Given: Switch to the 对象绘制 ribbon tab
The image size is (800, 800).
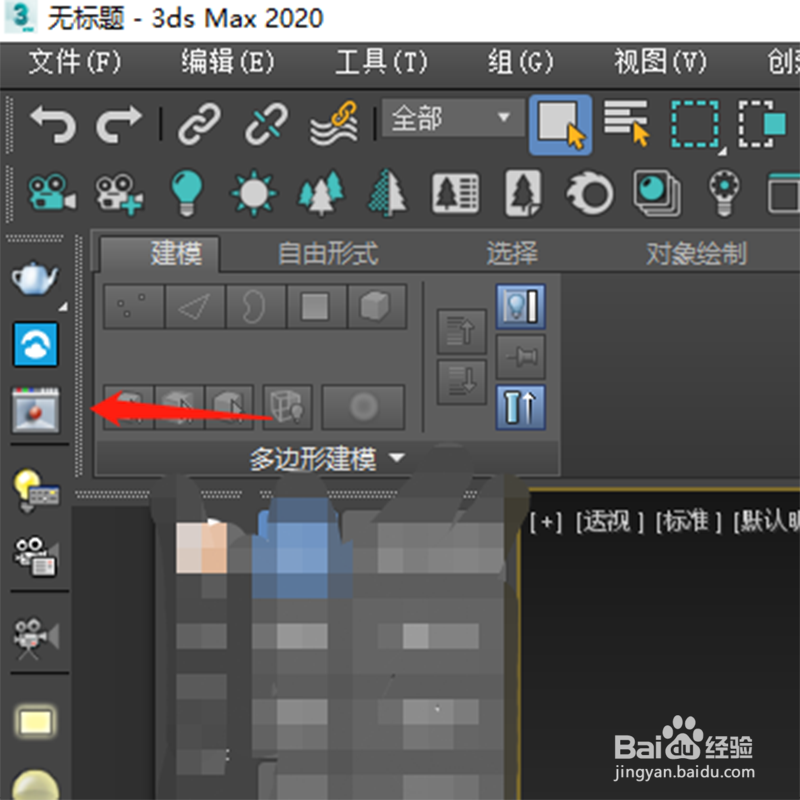Looking at the screenshot, I should [x=696, y=254].
